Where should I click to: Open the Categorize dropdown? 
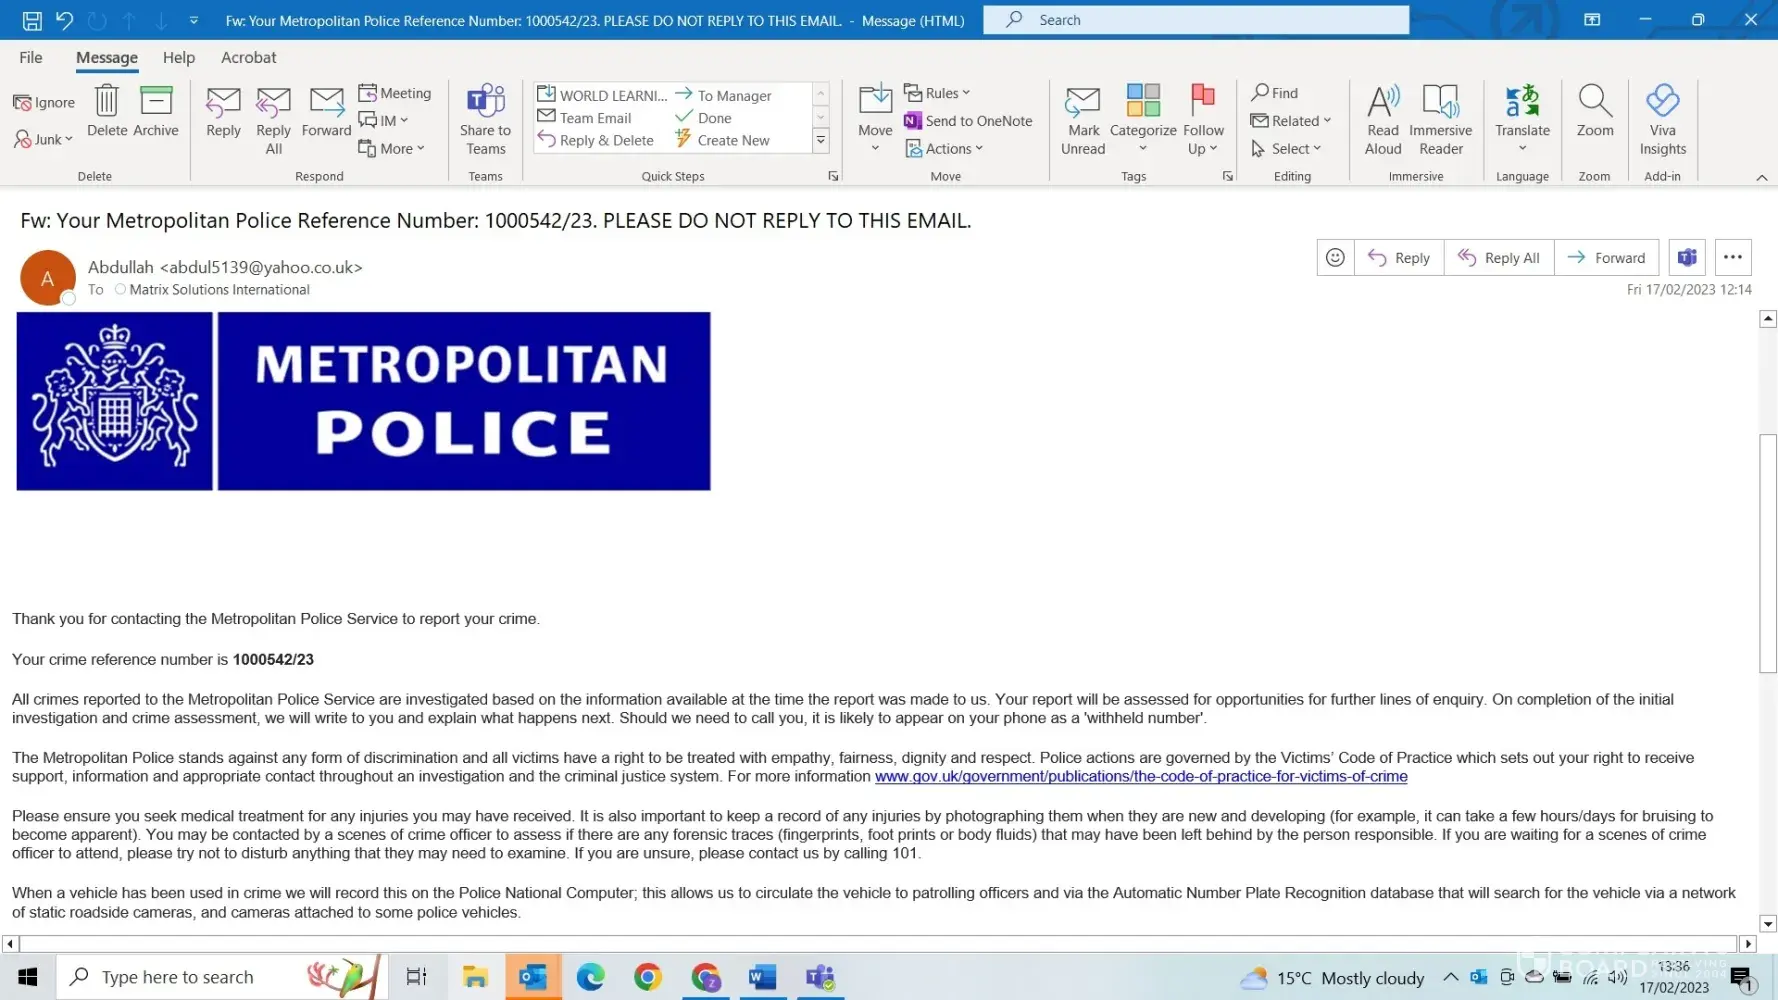(1143, 120)
